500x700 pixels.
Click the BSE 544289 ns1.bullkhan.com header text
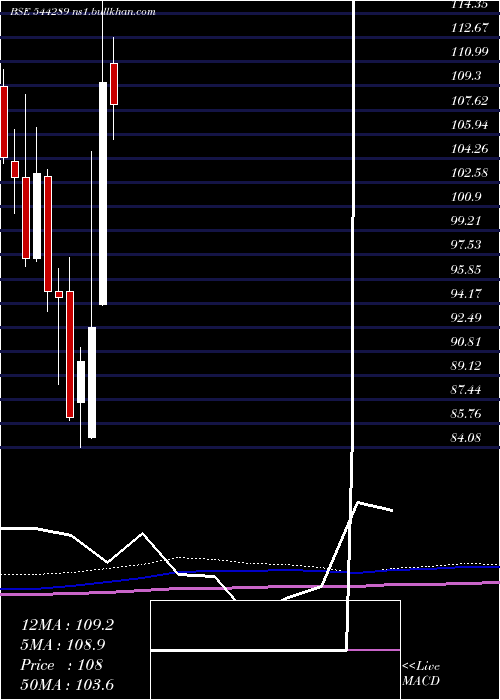pyautogui.click(x=83, y=12)
